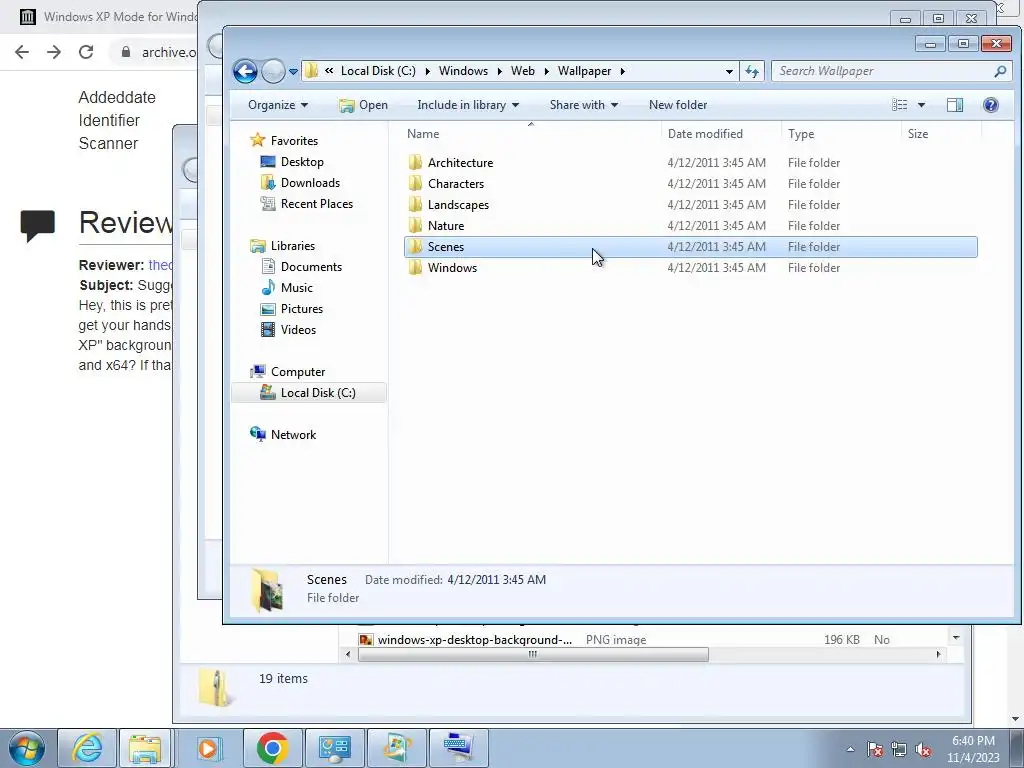This screenshot has height=768, width=1024.
Task: Sort by the Date modified column
Action: click(721, 134)
